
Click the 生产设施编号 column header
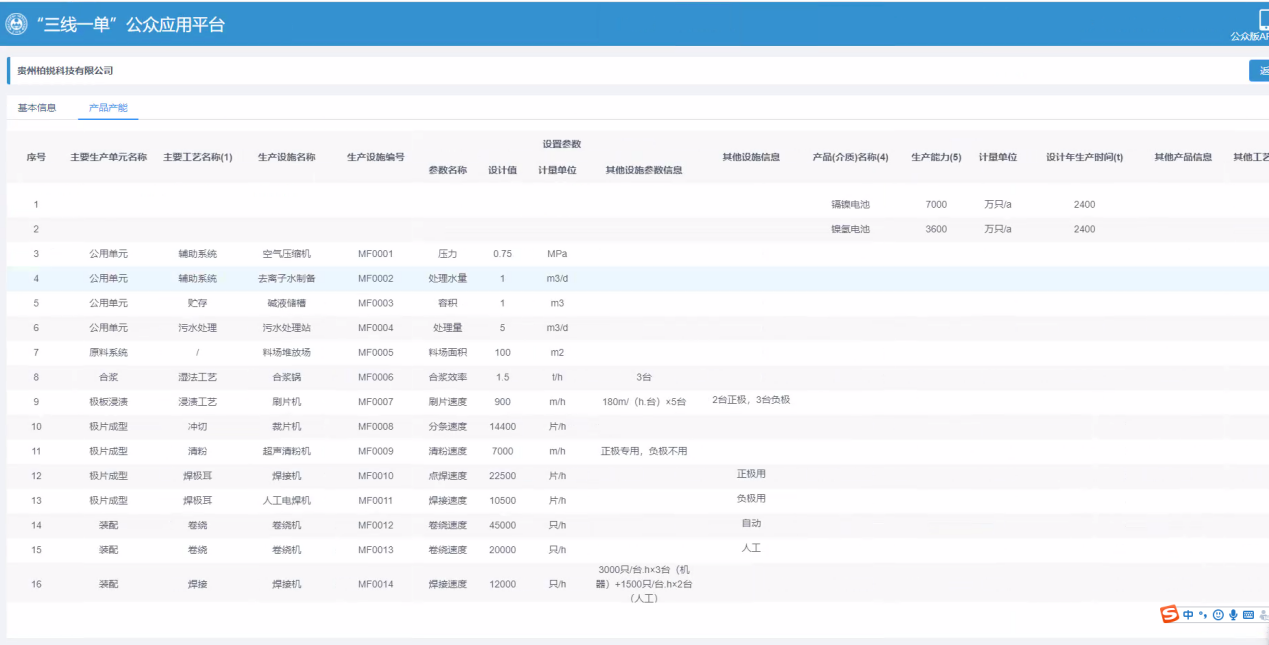click(376, 157)
